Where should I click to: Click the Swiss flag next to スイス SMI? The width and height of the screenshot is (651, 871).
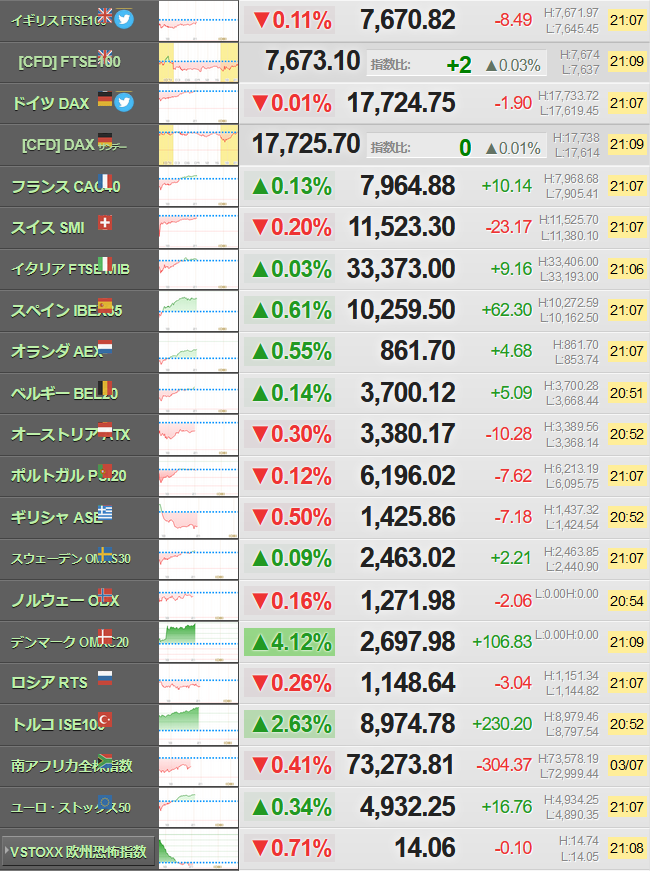coord(105,223)
